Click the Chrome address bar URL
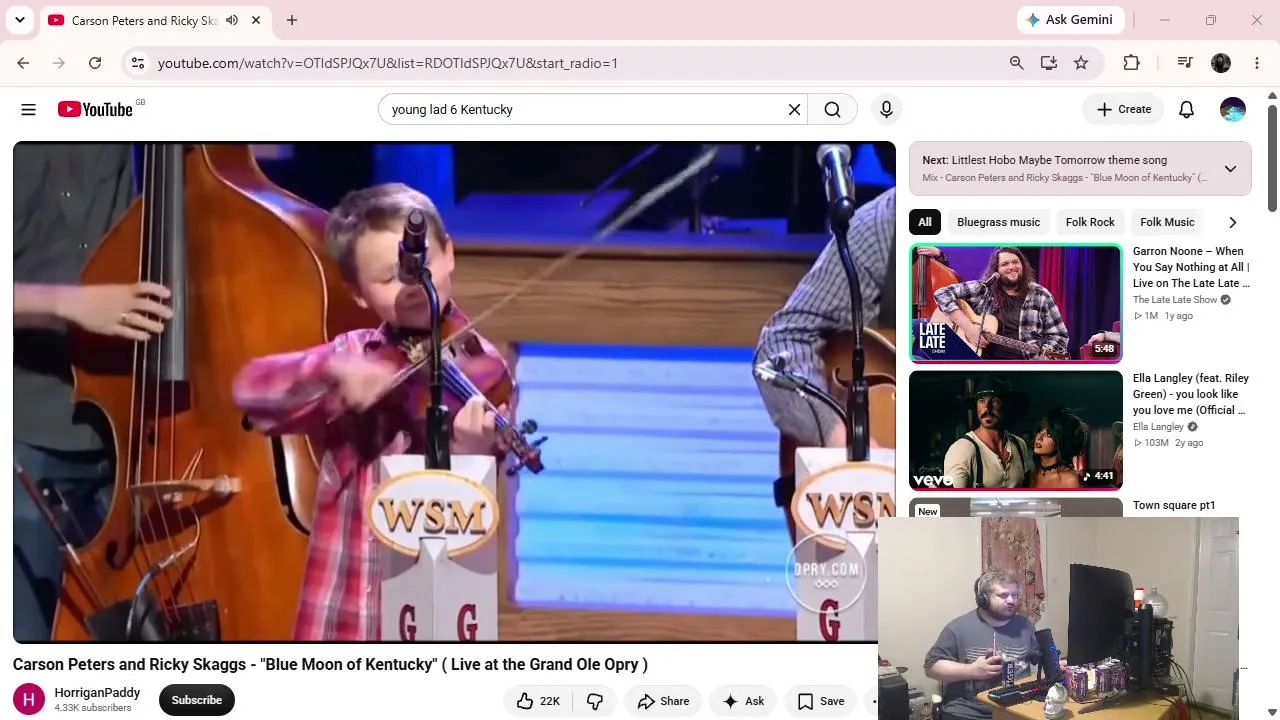 388,63
